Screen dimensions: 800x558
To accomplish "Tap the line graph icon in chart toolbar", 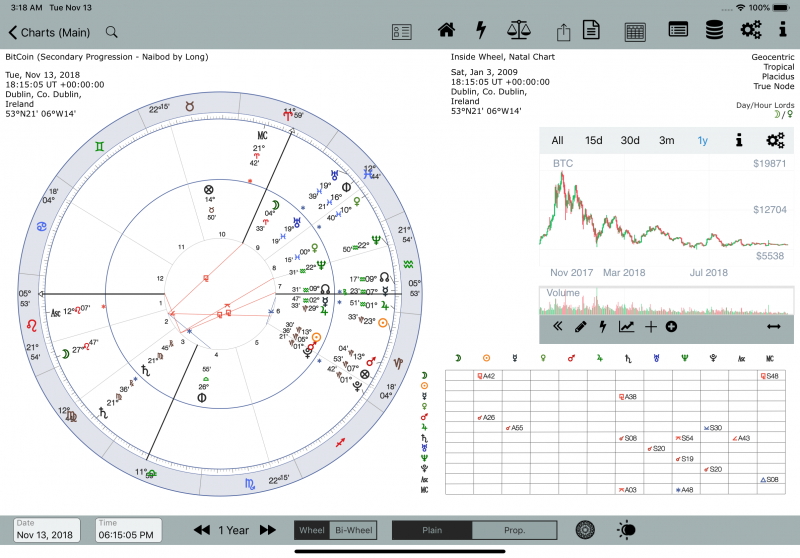I will (627, 326).
